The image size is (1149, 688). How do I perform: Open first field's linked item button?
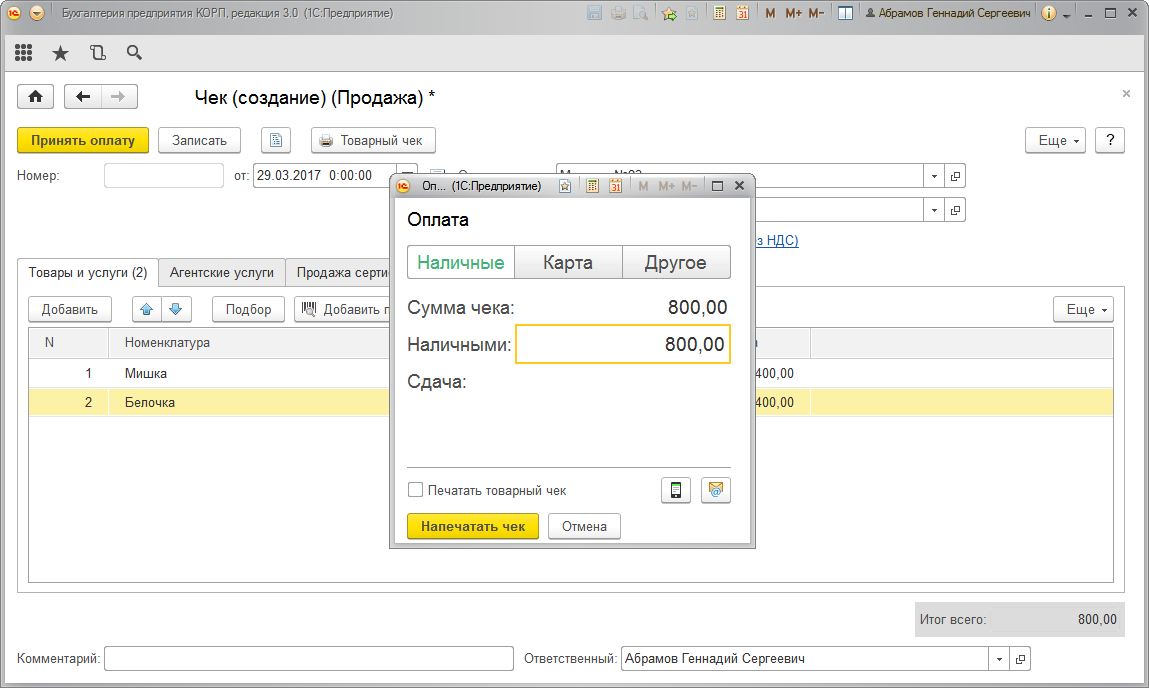coord(955,176)
